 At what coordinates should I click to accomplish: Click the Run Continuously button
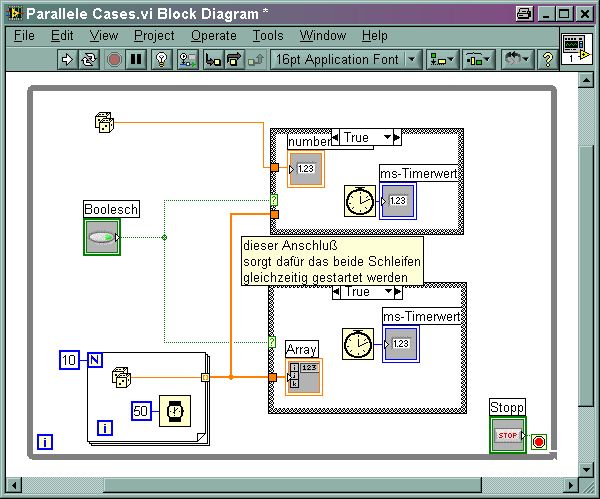90,60
